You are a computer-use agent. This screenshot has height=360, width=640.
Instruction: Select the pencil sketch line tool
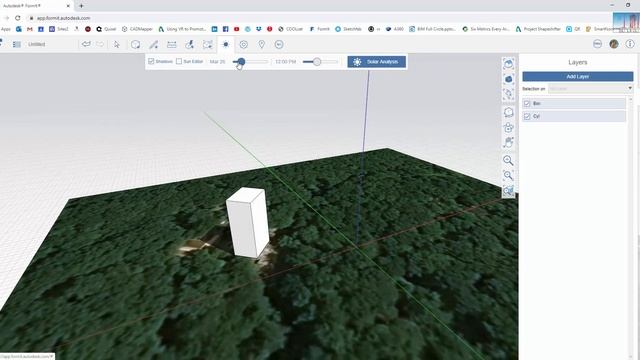[153, 44]
